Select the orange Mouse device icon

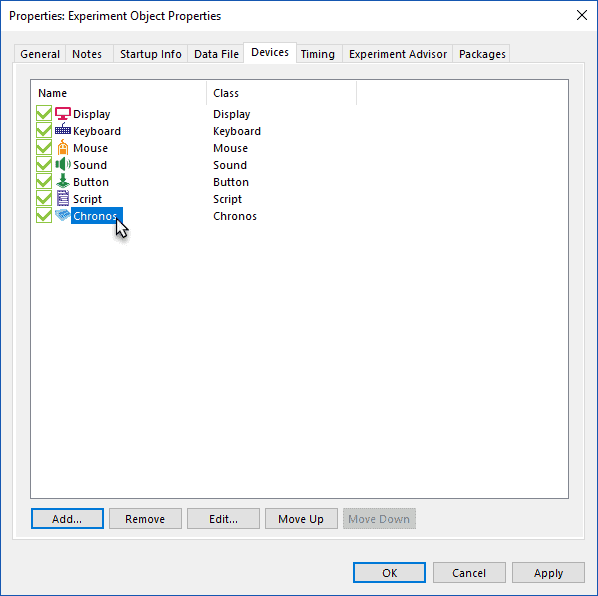63,148
